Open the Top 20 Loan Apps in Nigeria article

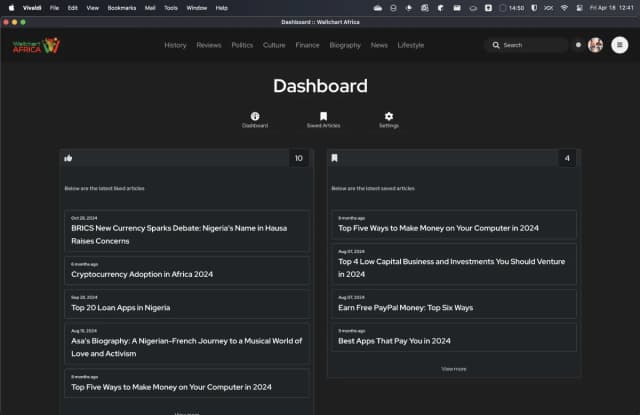click(x=120, y=307)
